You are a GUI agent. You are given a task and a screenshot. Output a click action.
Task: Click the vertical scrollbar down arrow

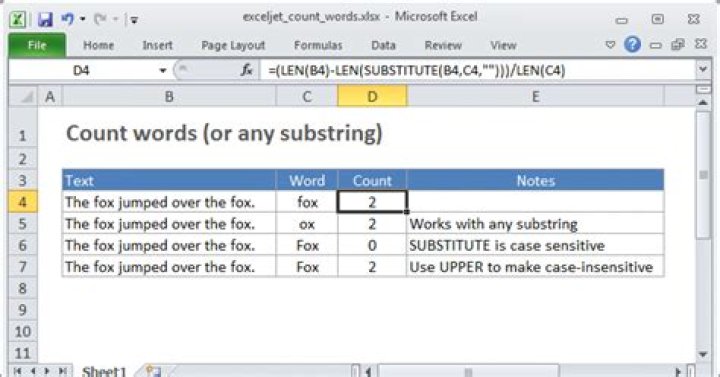[703, 354]
